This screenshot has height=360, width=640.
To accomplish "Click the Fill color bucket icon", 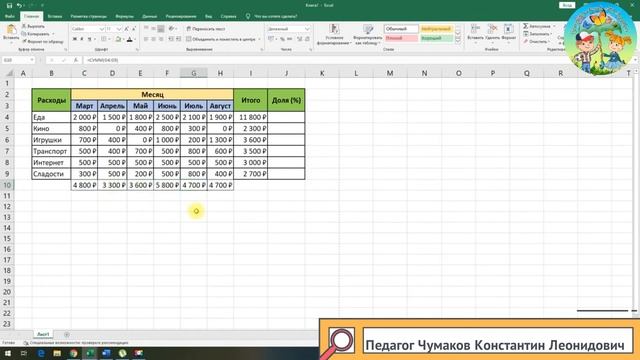I will pyautogui.click(x=118, y=39).
